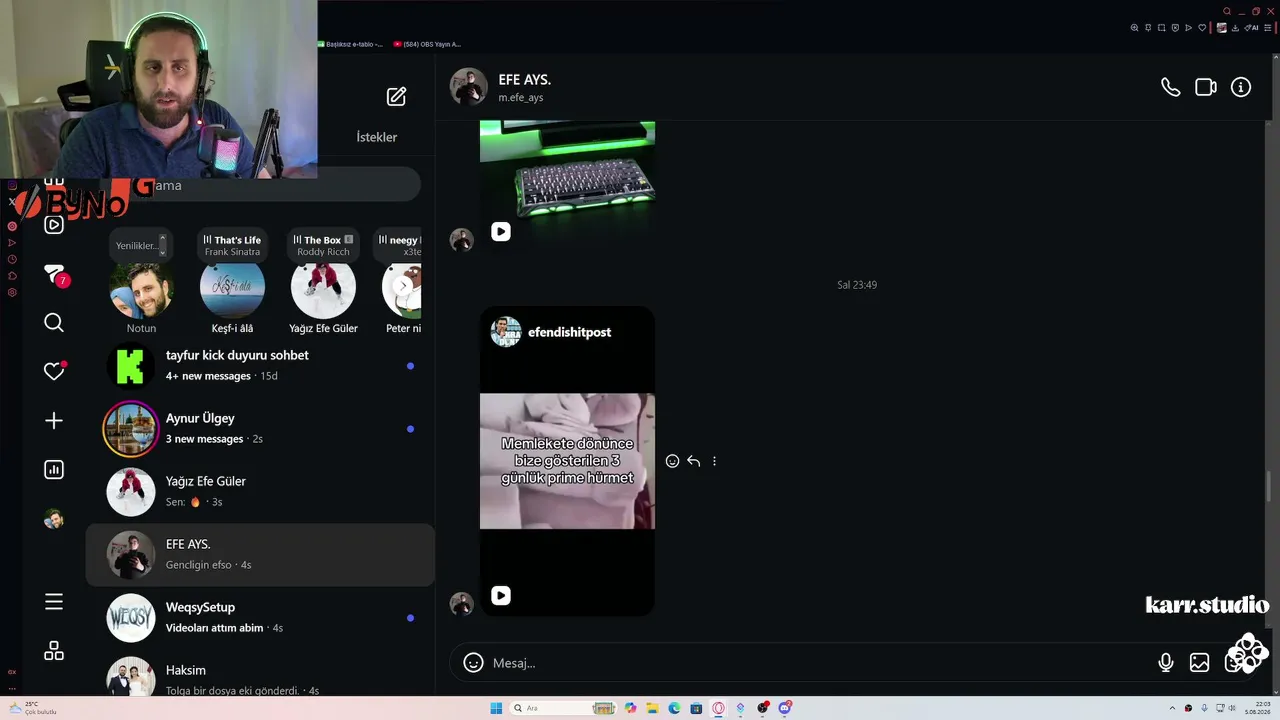Open Reels from Instagram sidebar
Image resolution: width=1280 pixels, height=720 pixels.
tap(54, 224)
